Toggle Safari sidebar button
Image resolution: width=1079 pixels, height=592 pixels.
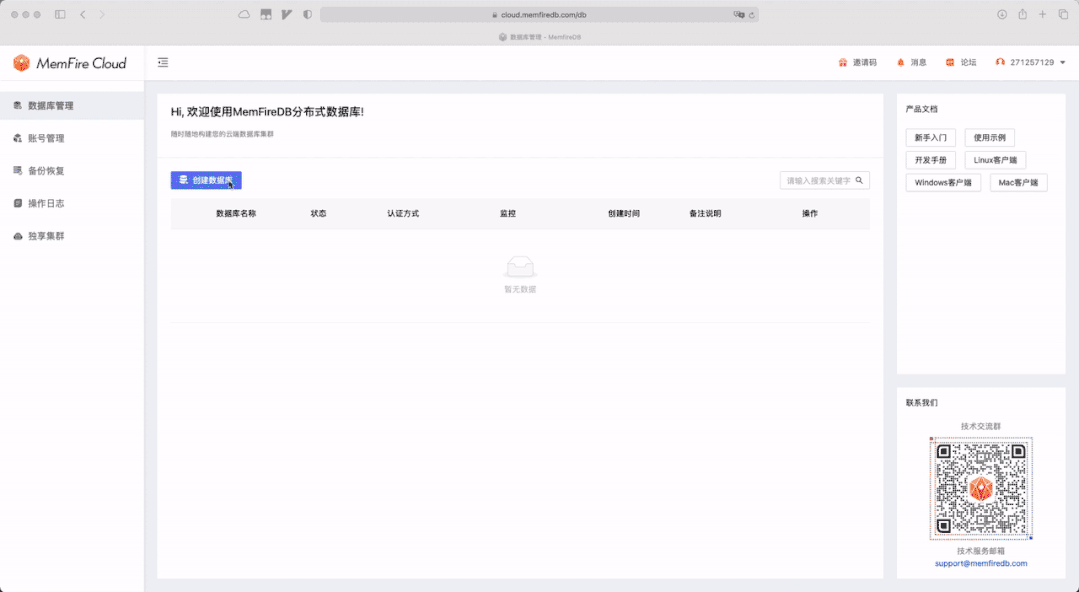pyautogui.click(x=61, y=14)
